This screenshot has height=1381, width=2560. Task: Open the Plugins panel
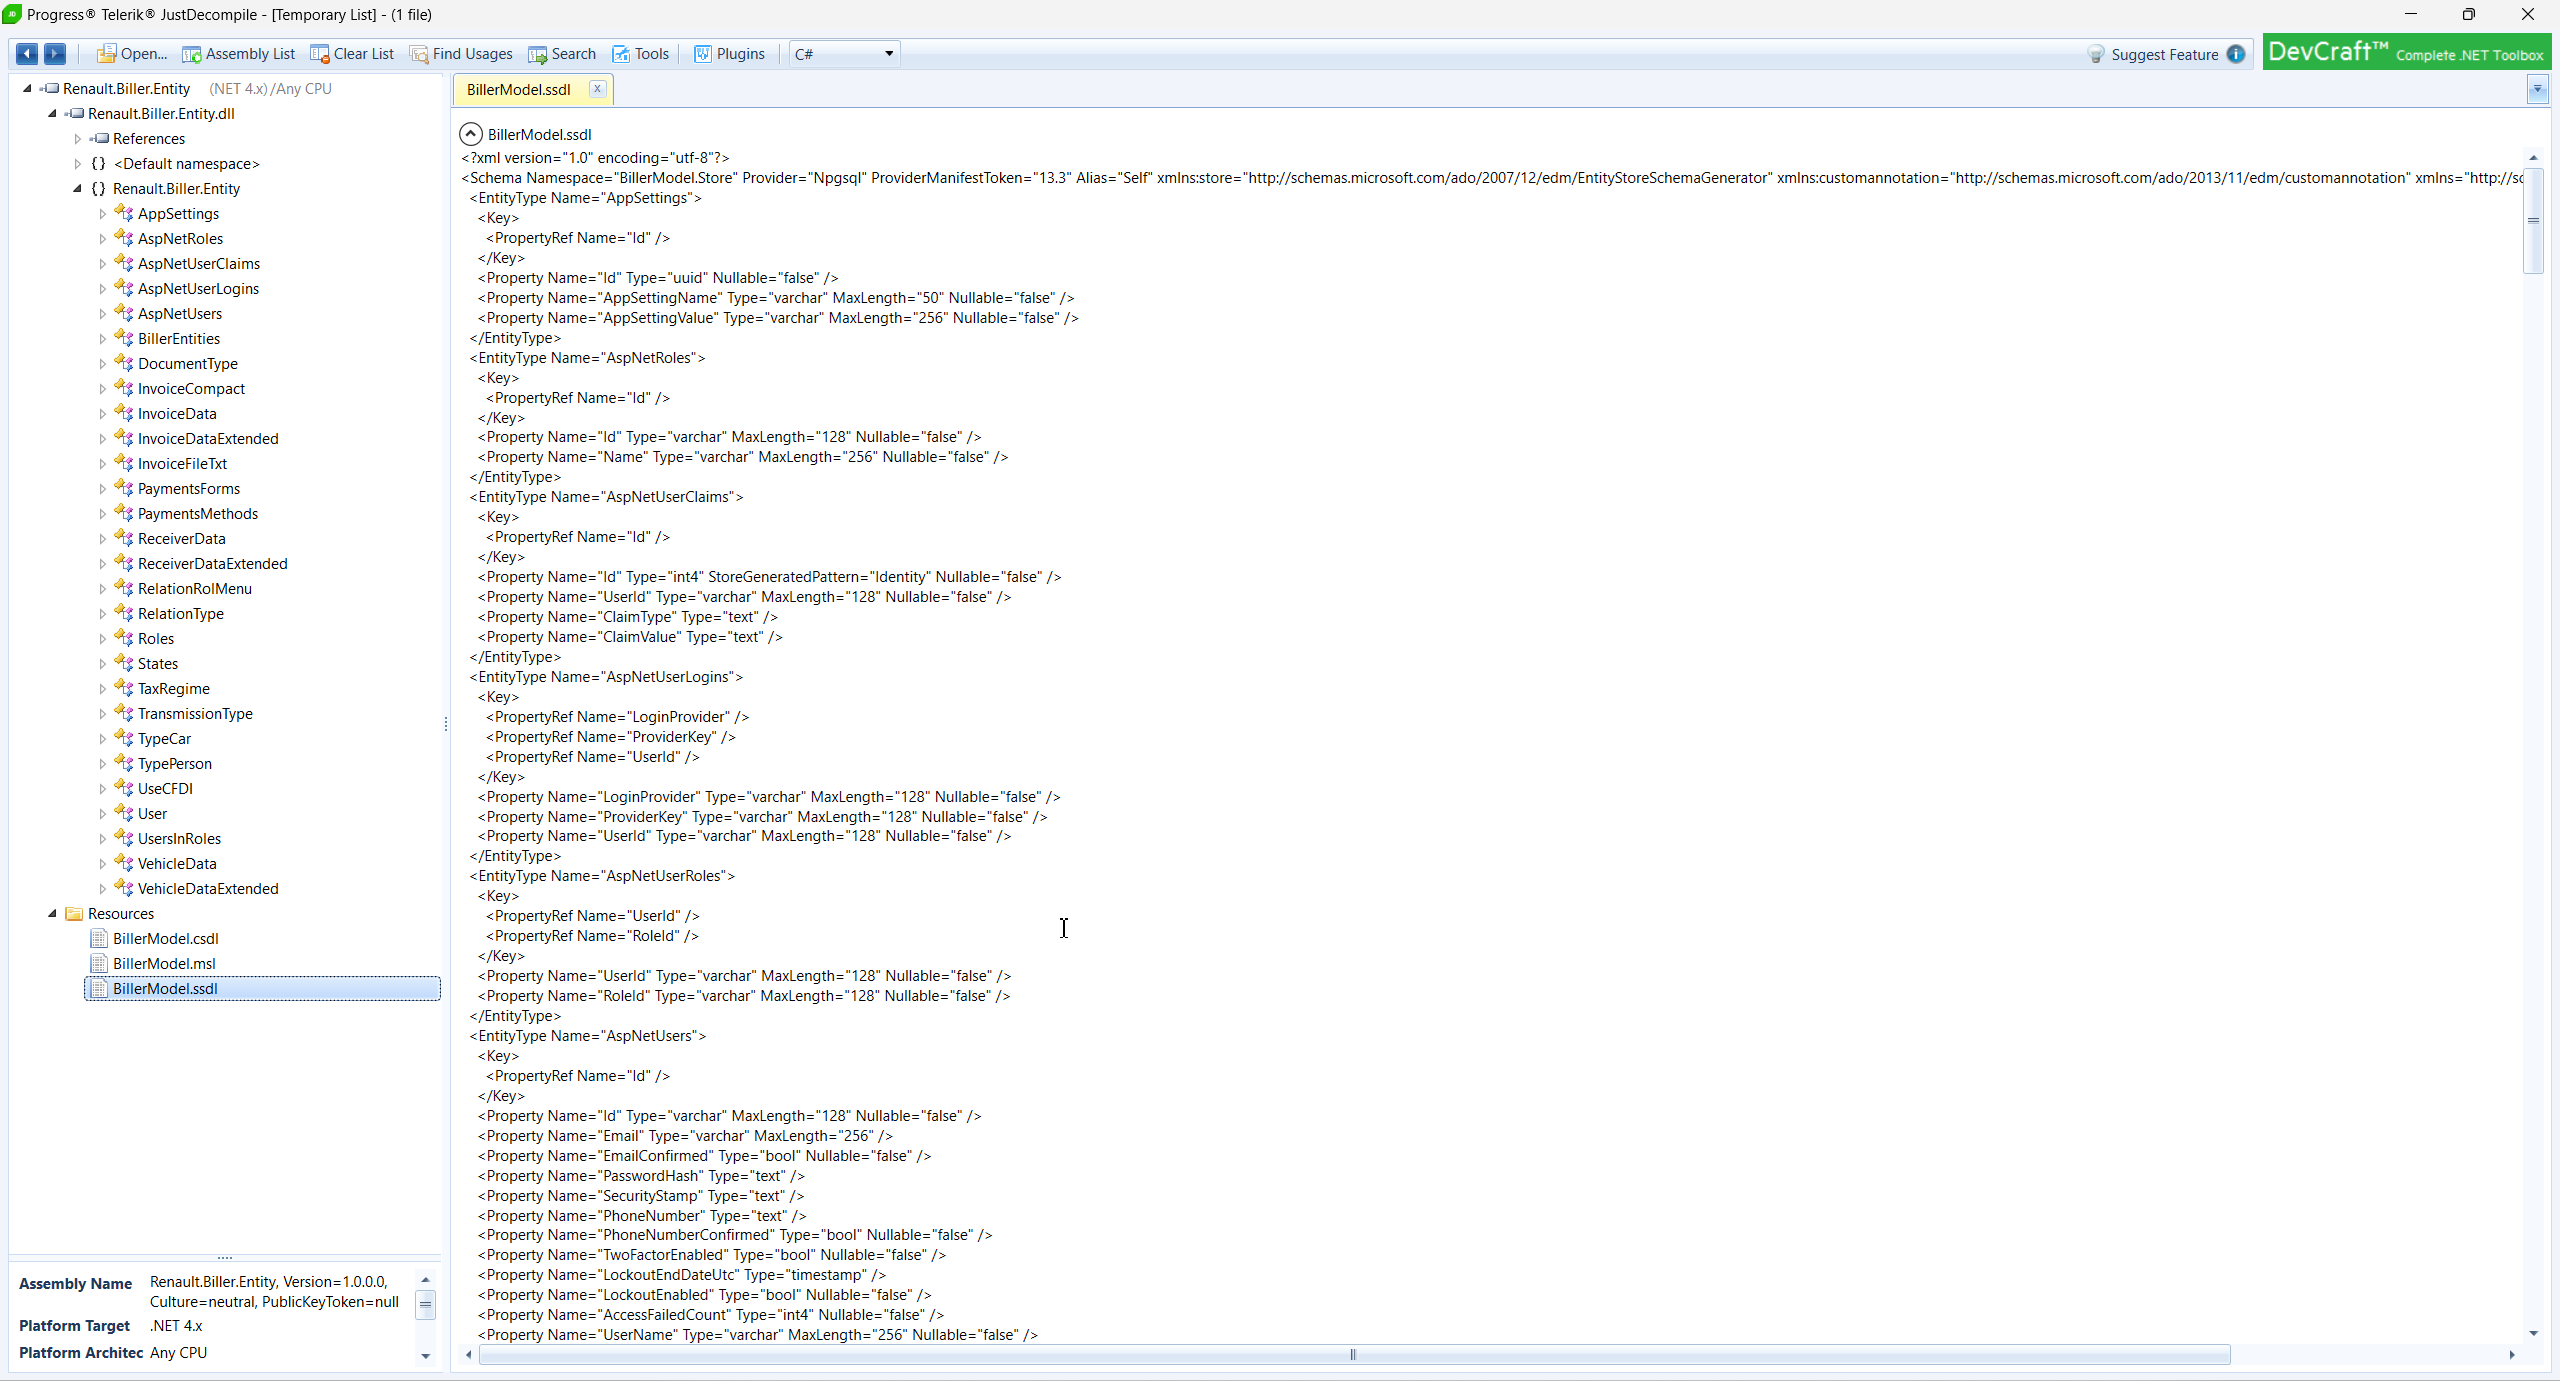click(x=729, y=53)
